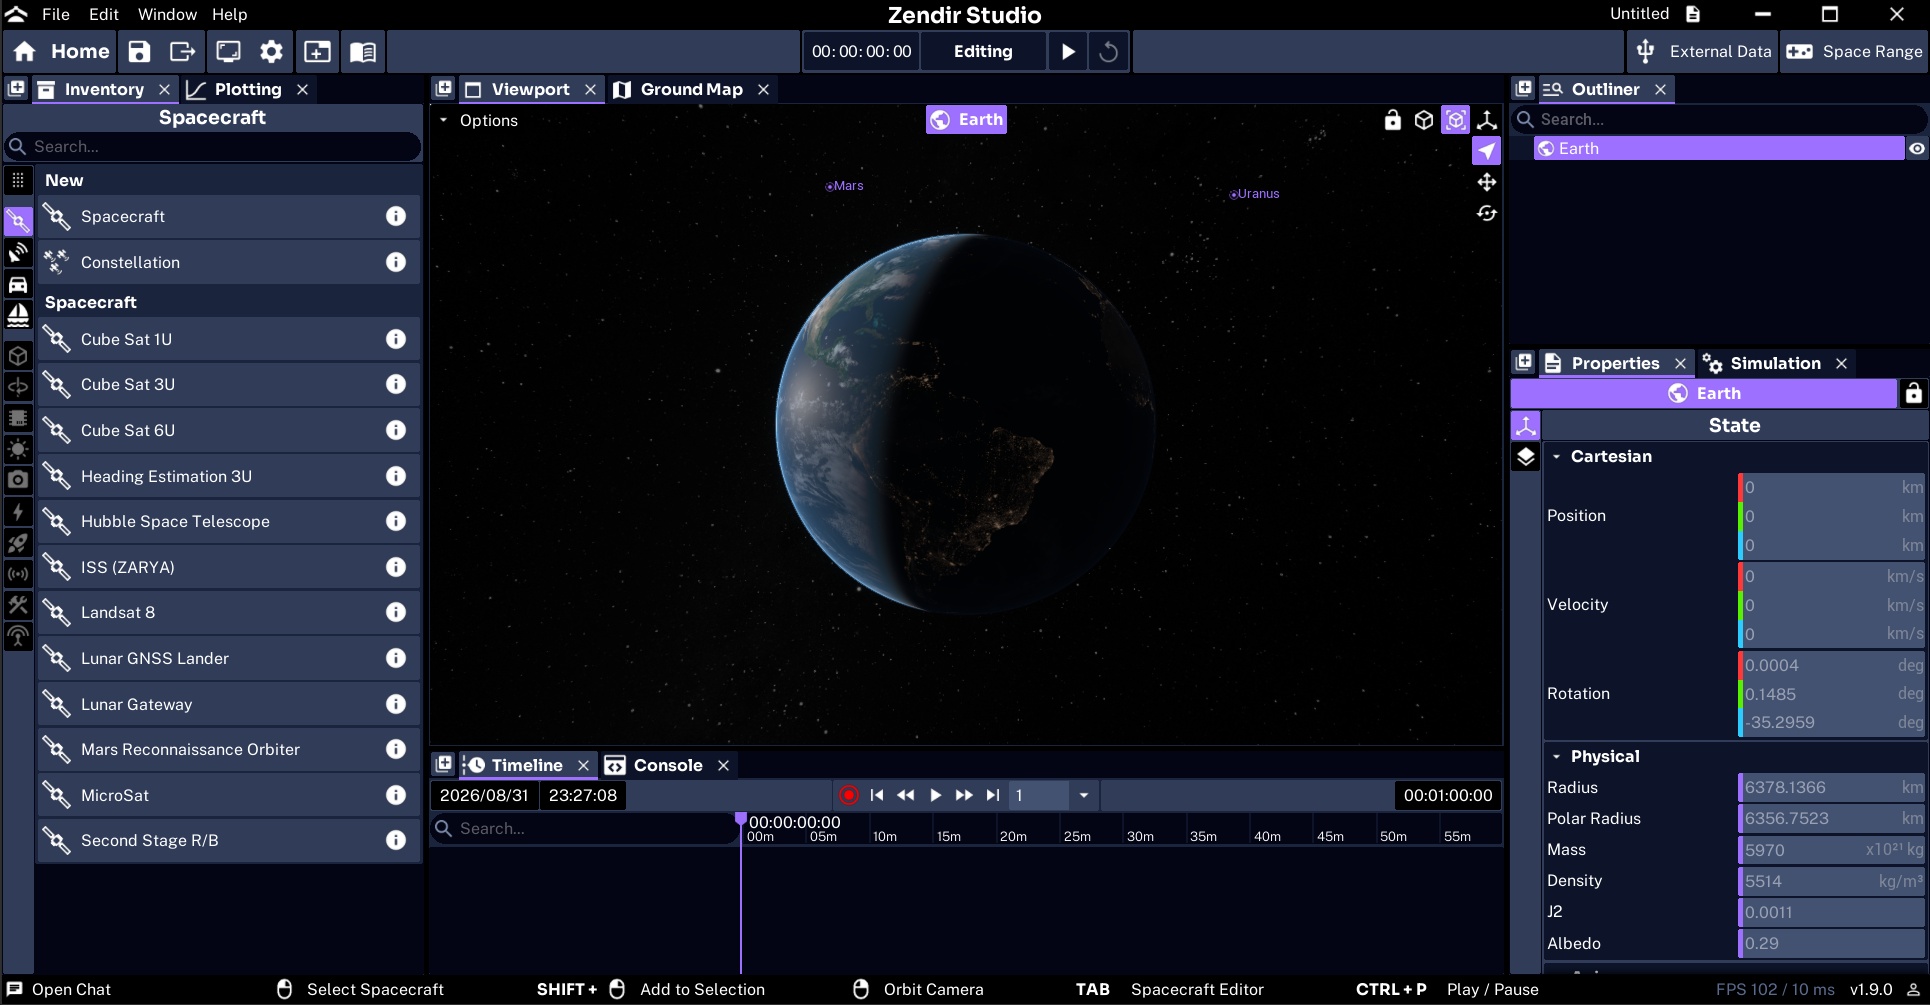Open the Edit menu
Screen dimensions: 1930x1005
(104, 14)
